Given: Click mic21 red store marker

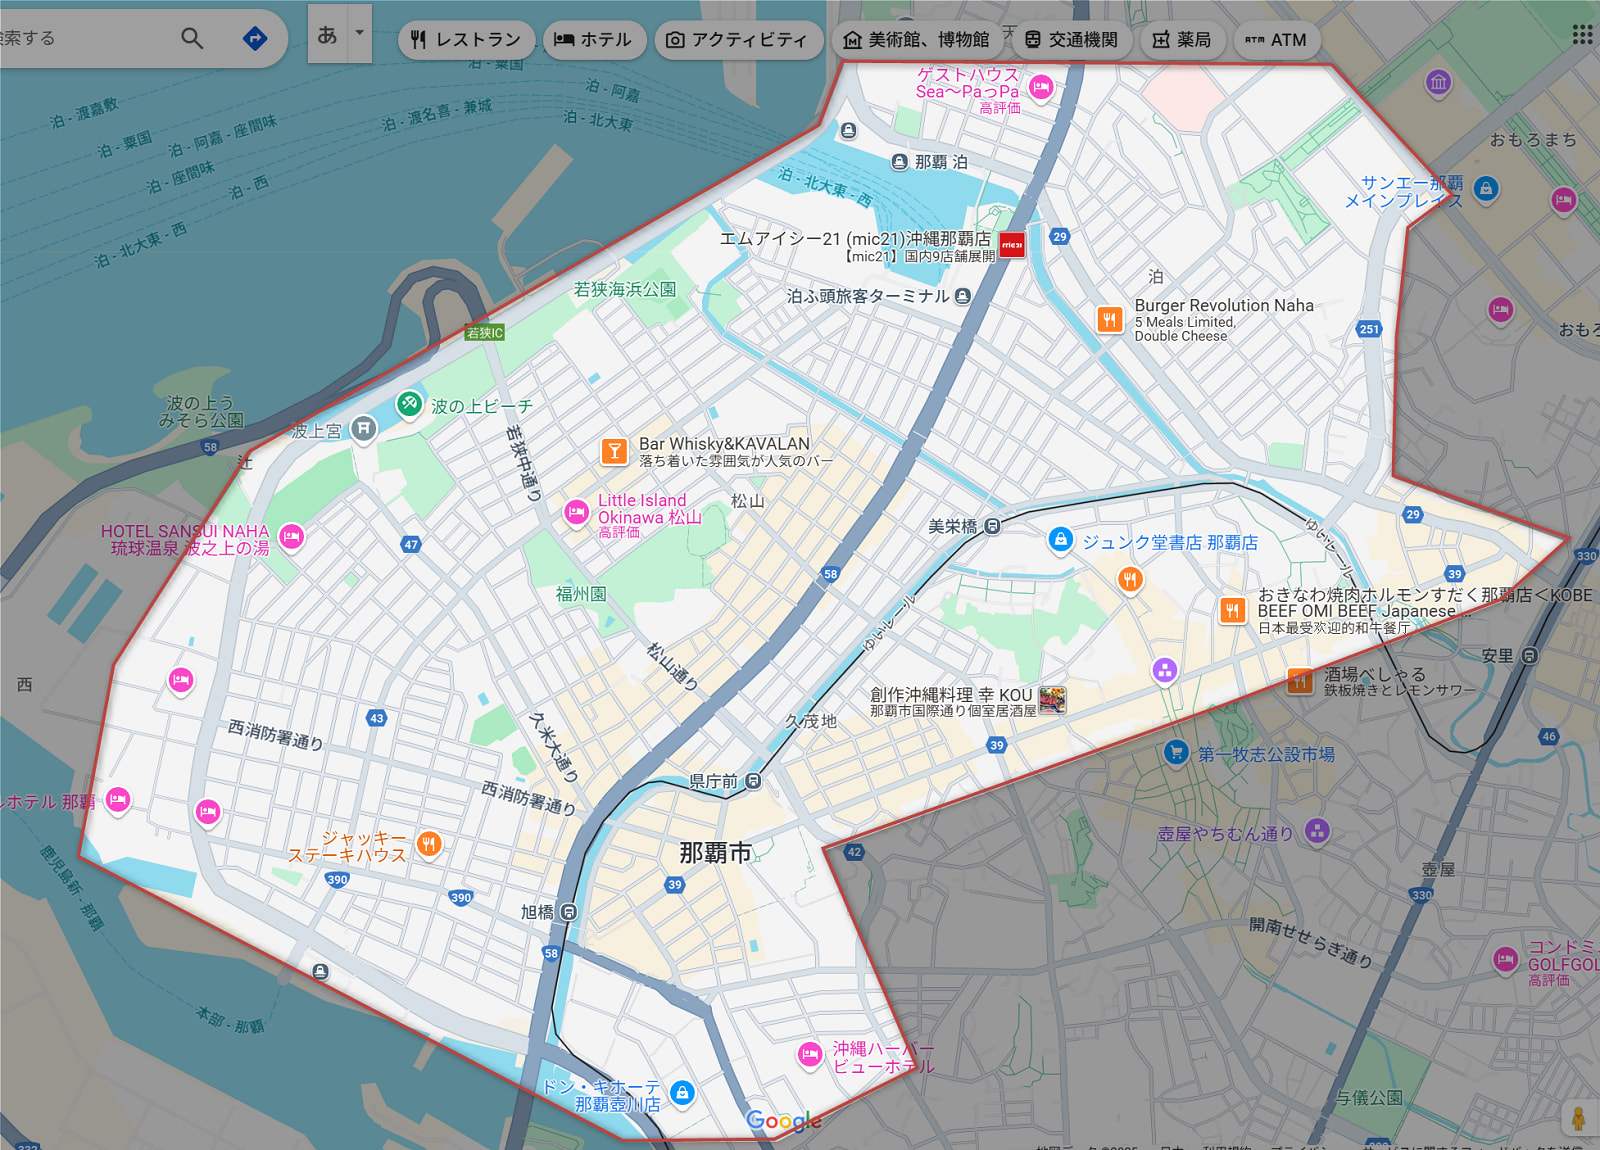Looking at the screenshot, I should pos(1012,245).
